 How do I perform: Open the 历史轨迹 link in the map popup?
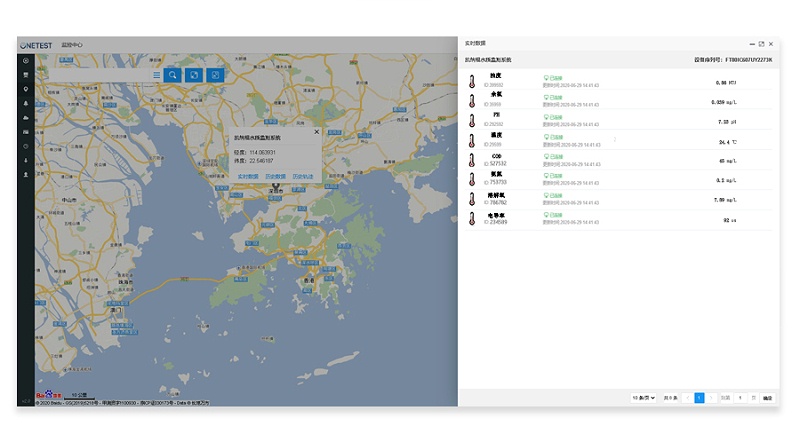pyautogui.click(x=303, y=177)
